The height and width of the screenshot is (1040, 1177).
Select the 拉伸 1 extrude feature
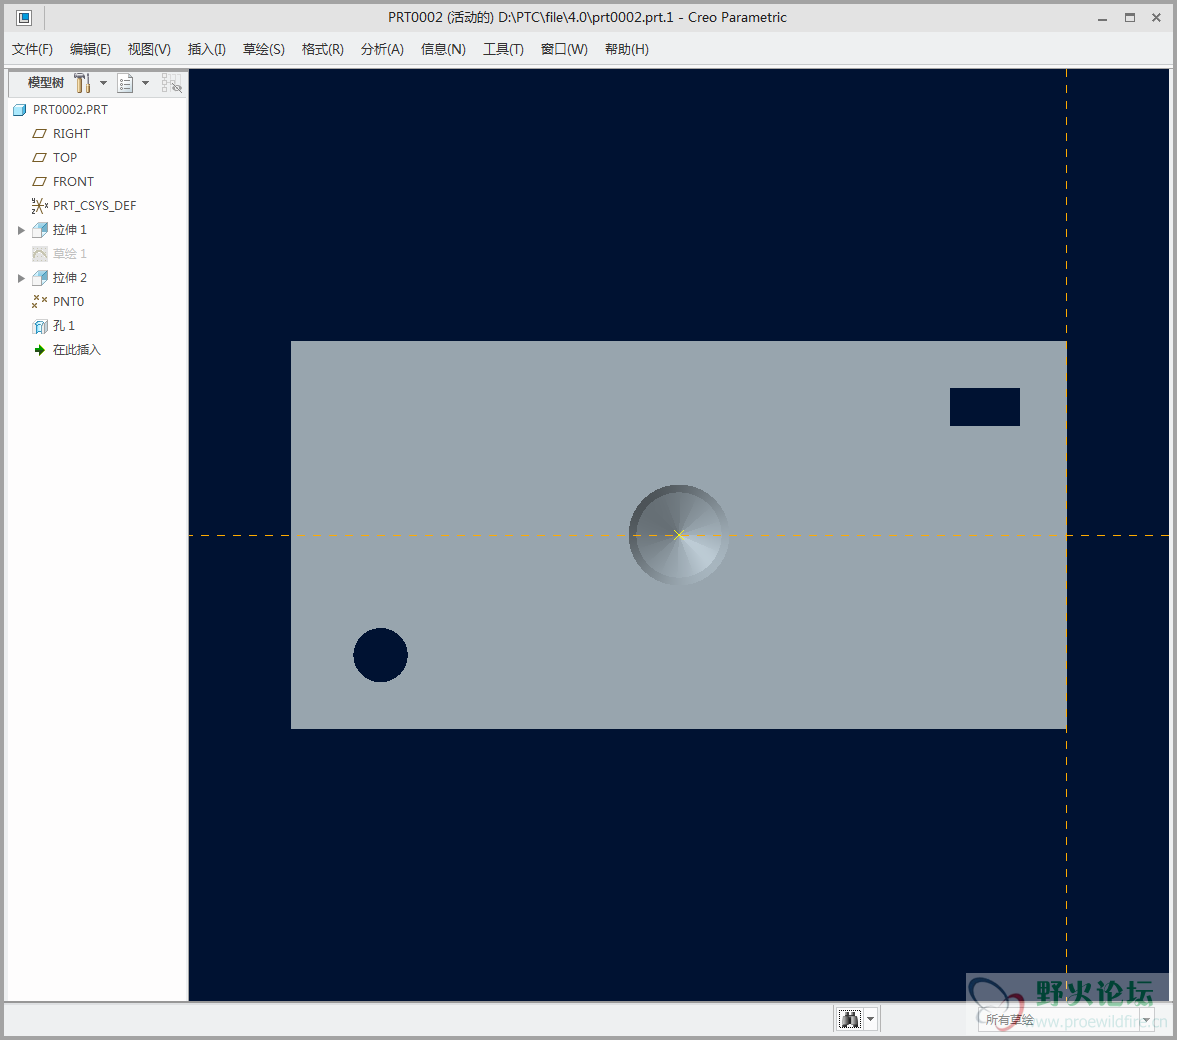[59, 230]
